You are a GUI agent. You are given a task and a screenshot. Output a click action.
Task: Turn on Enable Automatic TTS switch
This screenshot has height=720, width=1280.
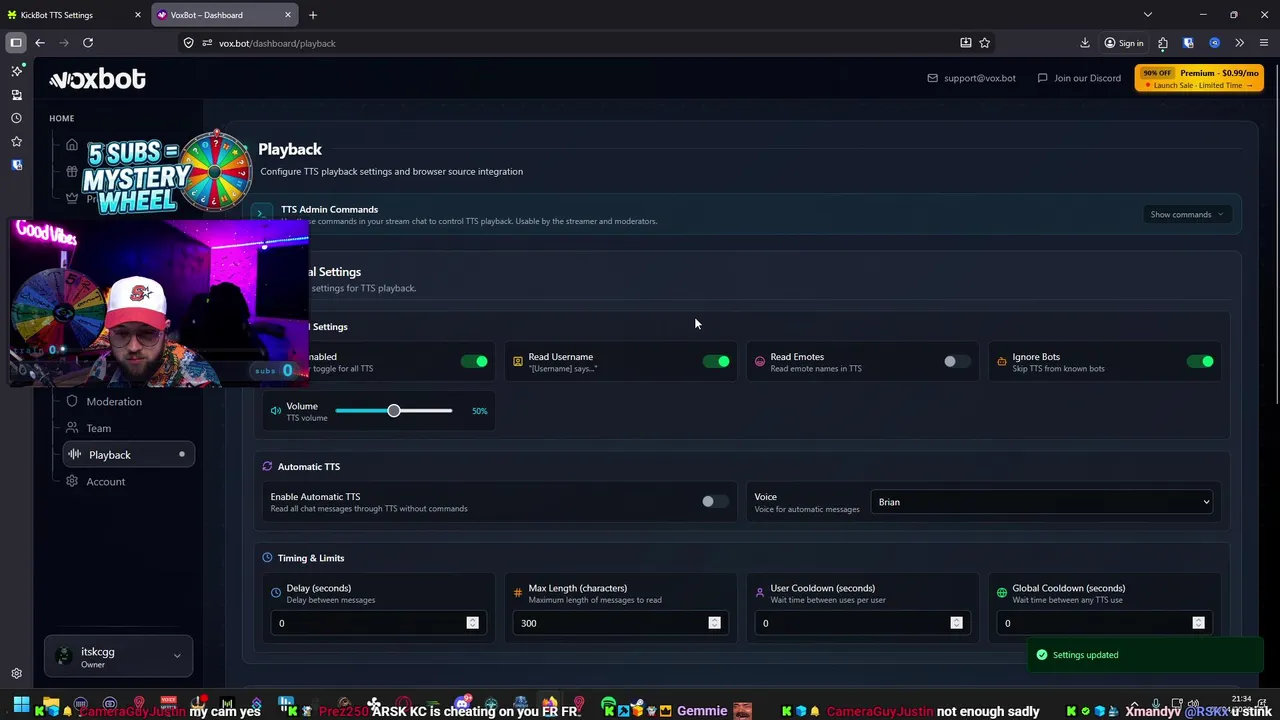point(715,501)
